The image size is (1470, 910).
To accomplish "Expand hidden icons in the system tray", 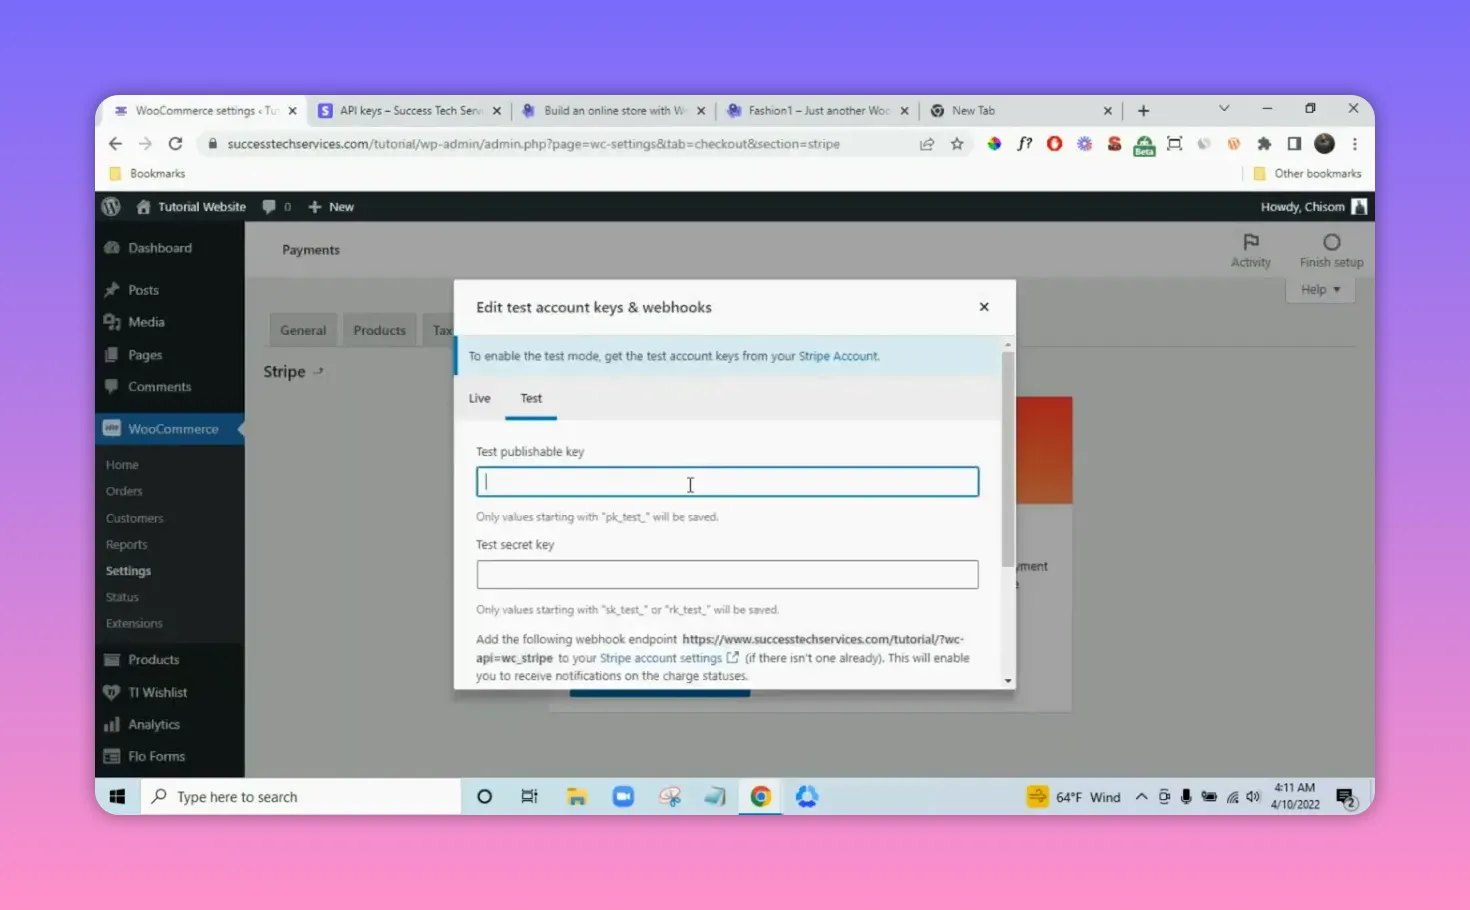I will pyautogui.click(x=1141, y=796).
